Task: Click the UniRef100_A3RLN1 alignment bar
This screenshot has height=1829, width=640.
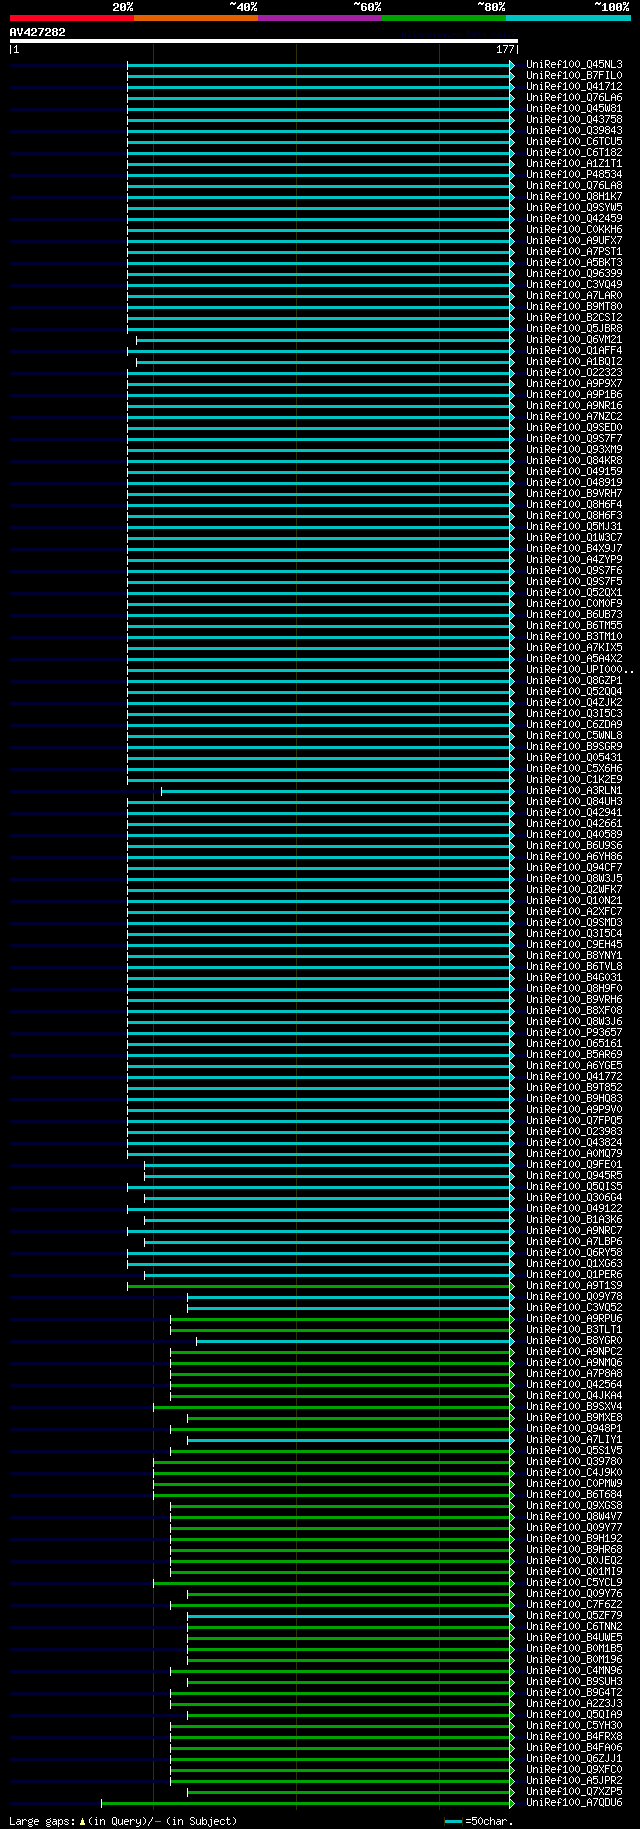Action: tap(338, 791)
